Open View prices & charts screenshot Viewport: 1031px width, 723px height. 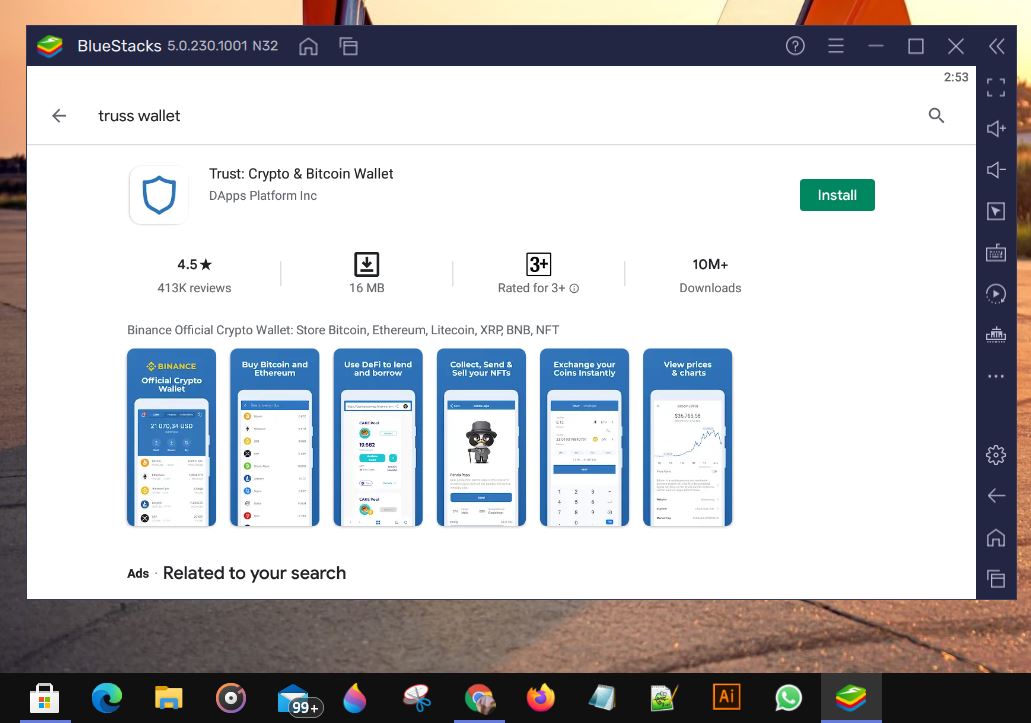(688, 437)
